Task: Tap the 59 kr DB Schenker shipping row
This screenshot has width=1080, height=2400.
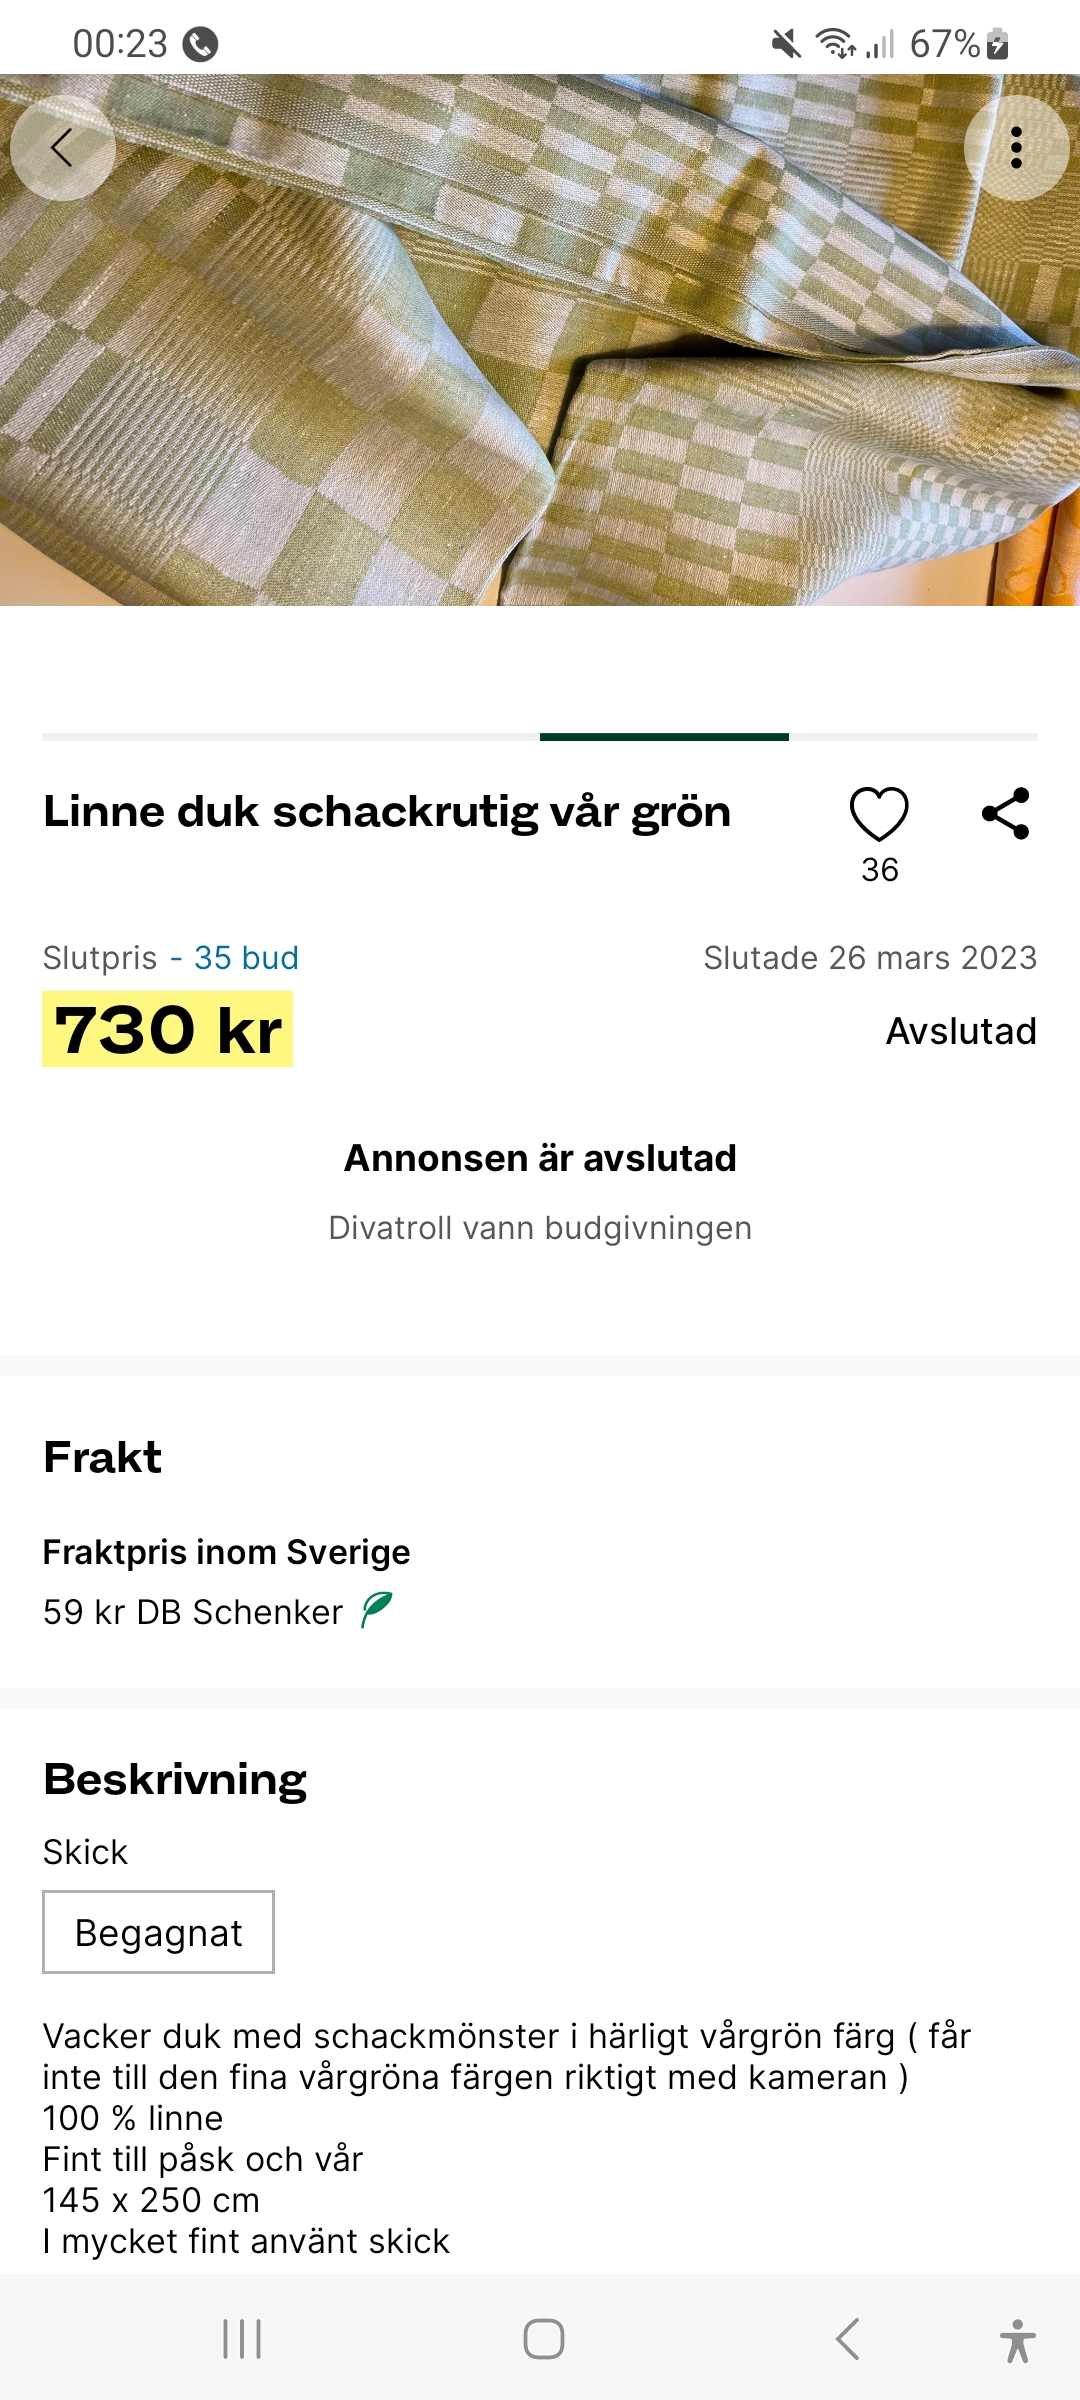Action: pos(193,1612)
